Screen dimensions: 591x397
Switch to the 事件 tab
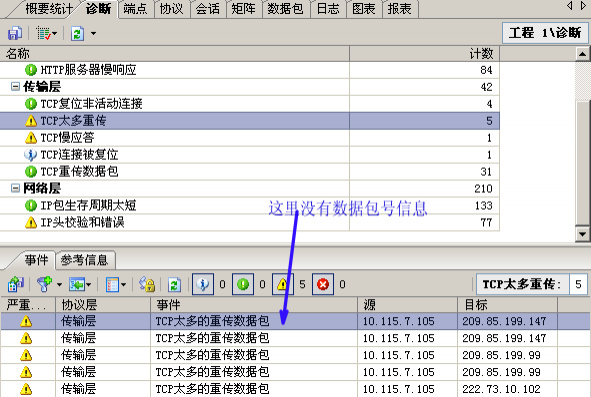(36, 260)
